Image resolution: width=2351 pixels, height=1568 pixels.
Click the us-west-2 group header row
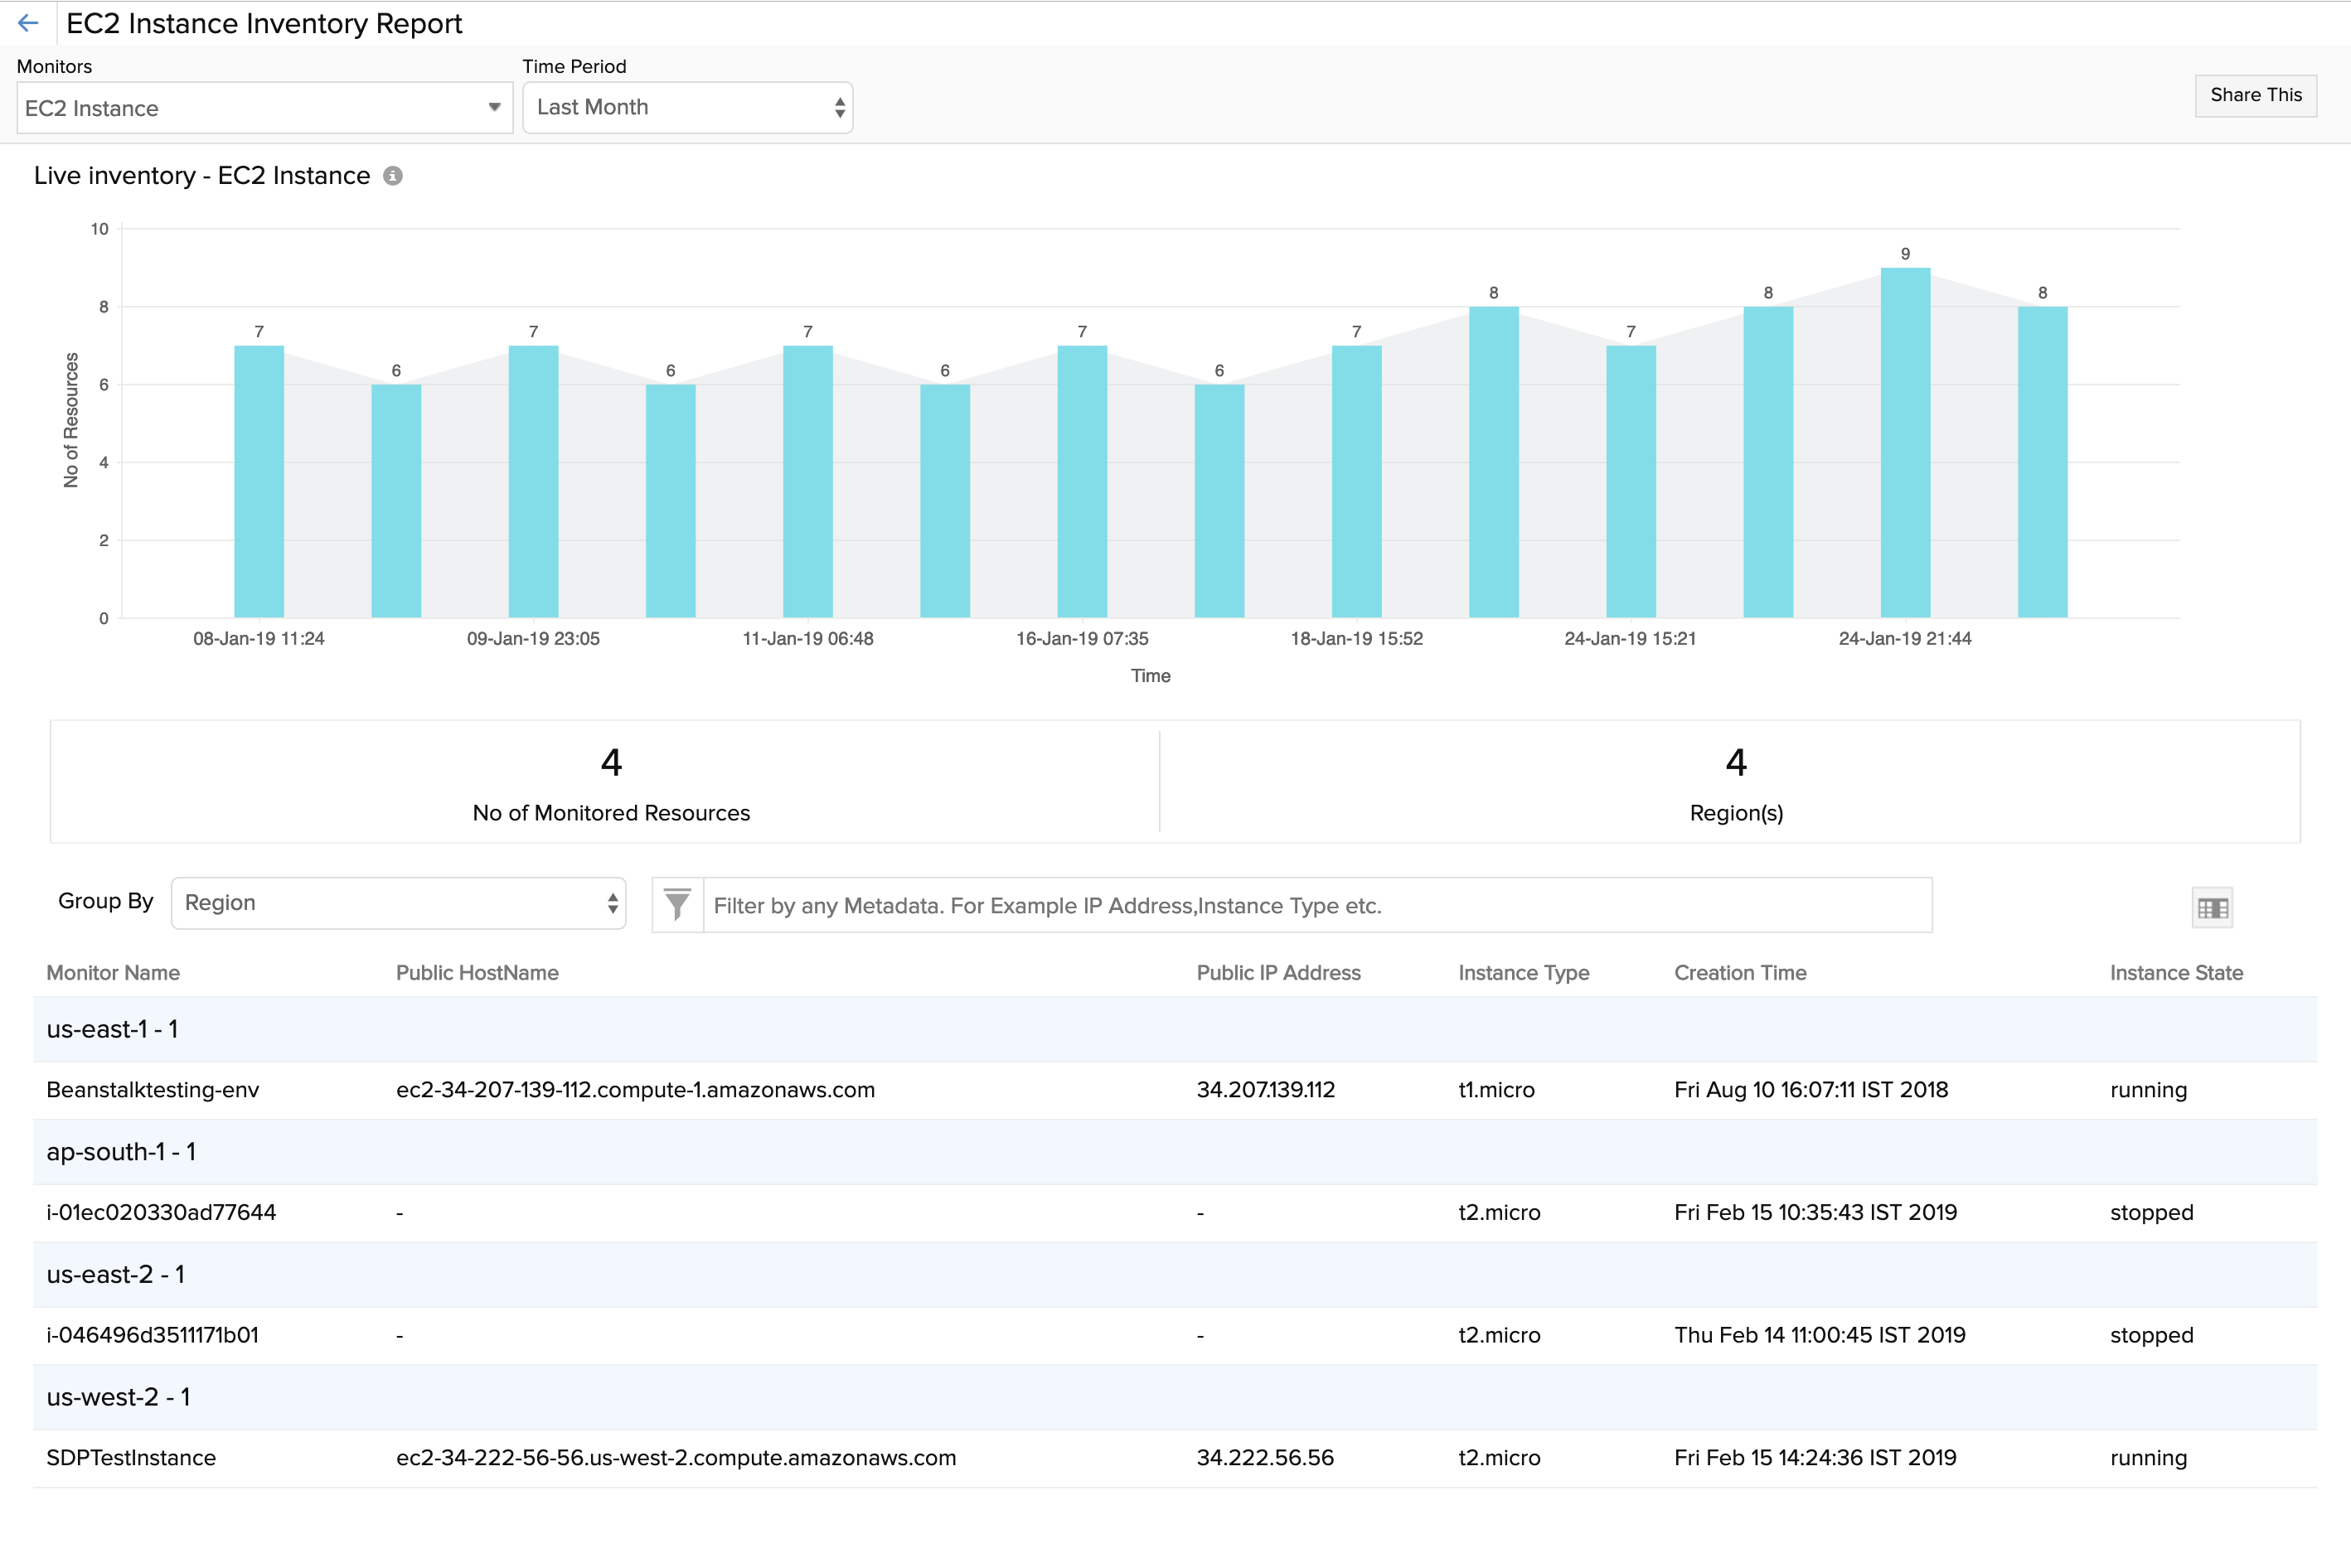click(118, 1397)
